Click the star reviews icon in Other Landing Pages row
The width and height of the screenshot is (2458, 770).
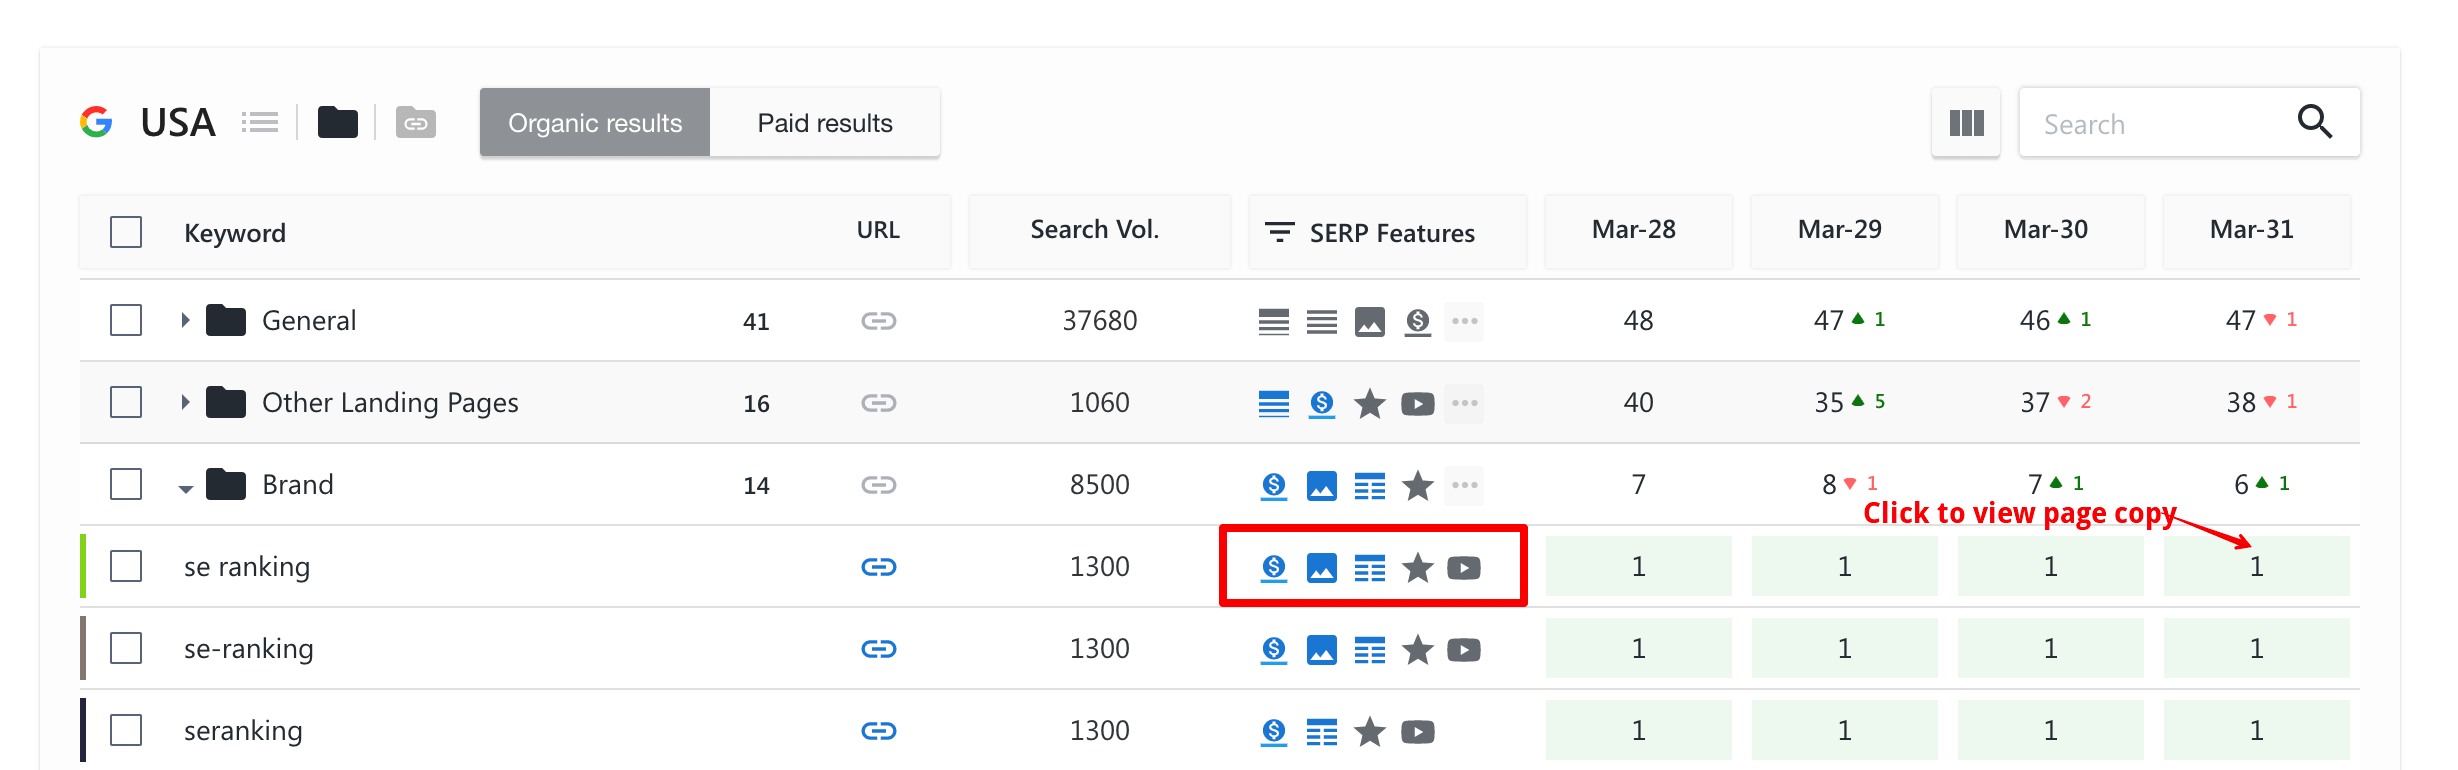(1369, 404)
